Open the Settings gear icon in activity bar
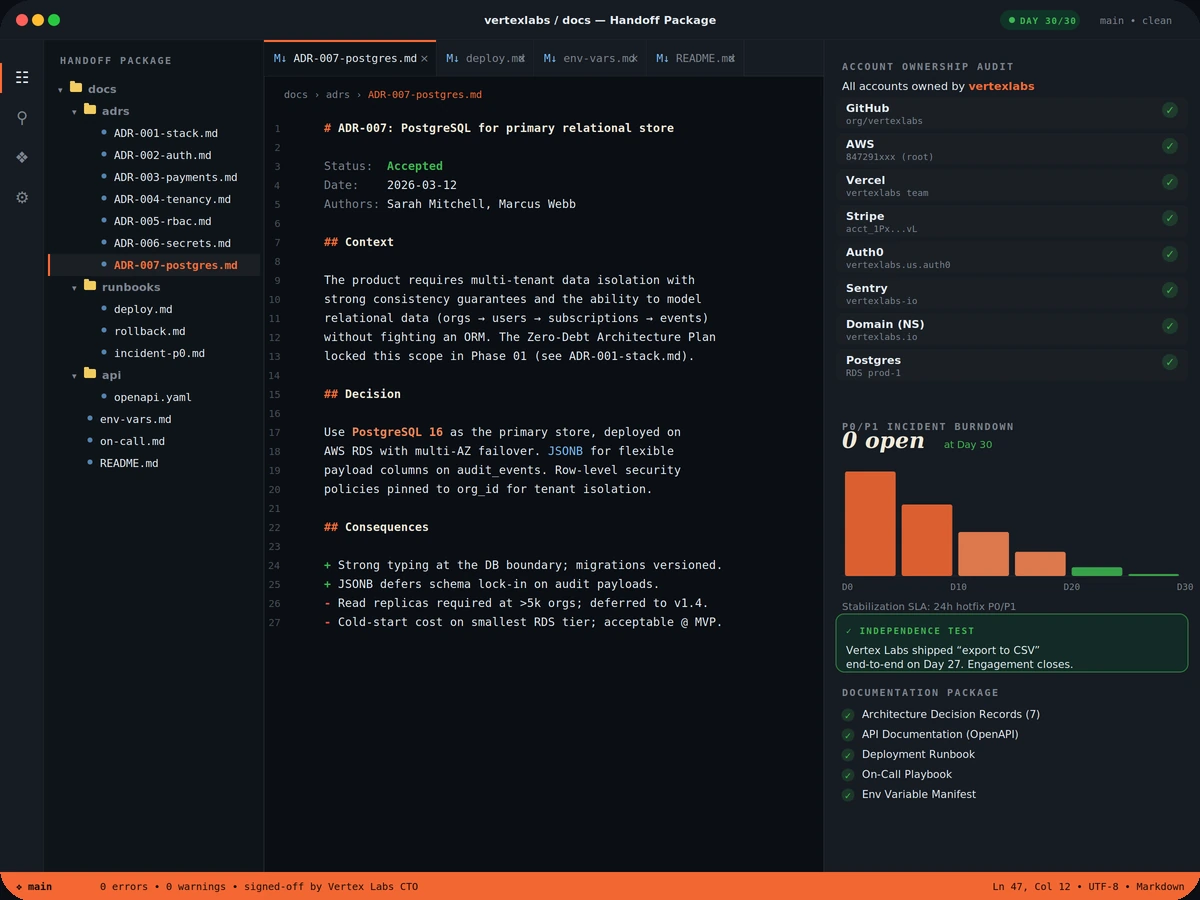This screenshot has width=1200, height=900. pyautogui.click(x=22, y=197)
